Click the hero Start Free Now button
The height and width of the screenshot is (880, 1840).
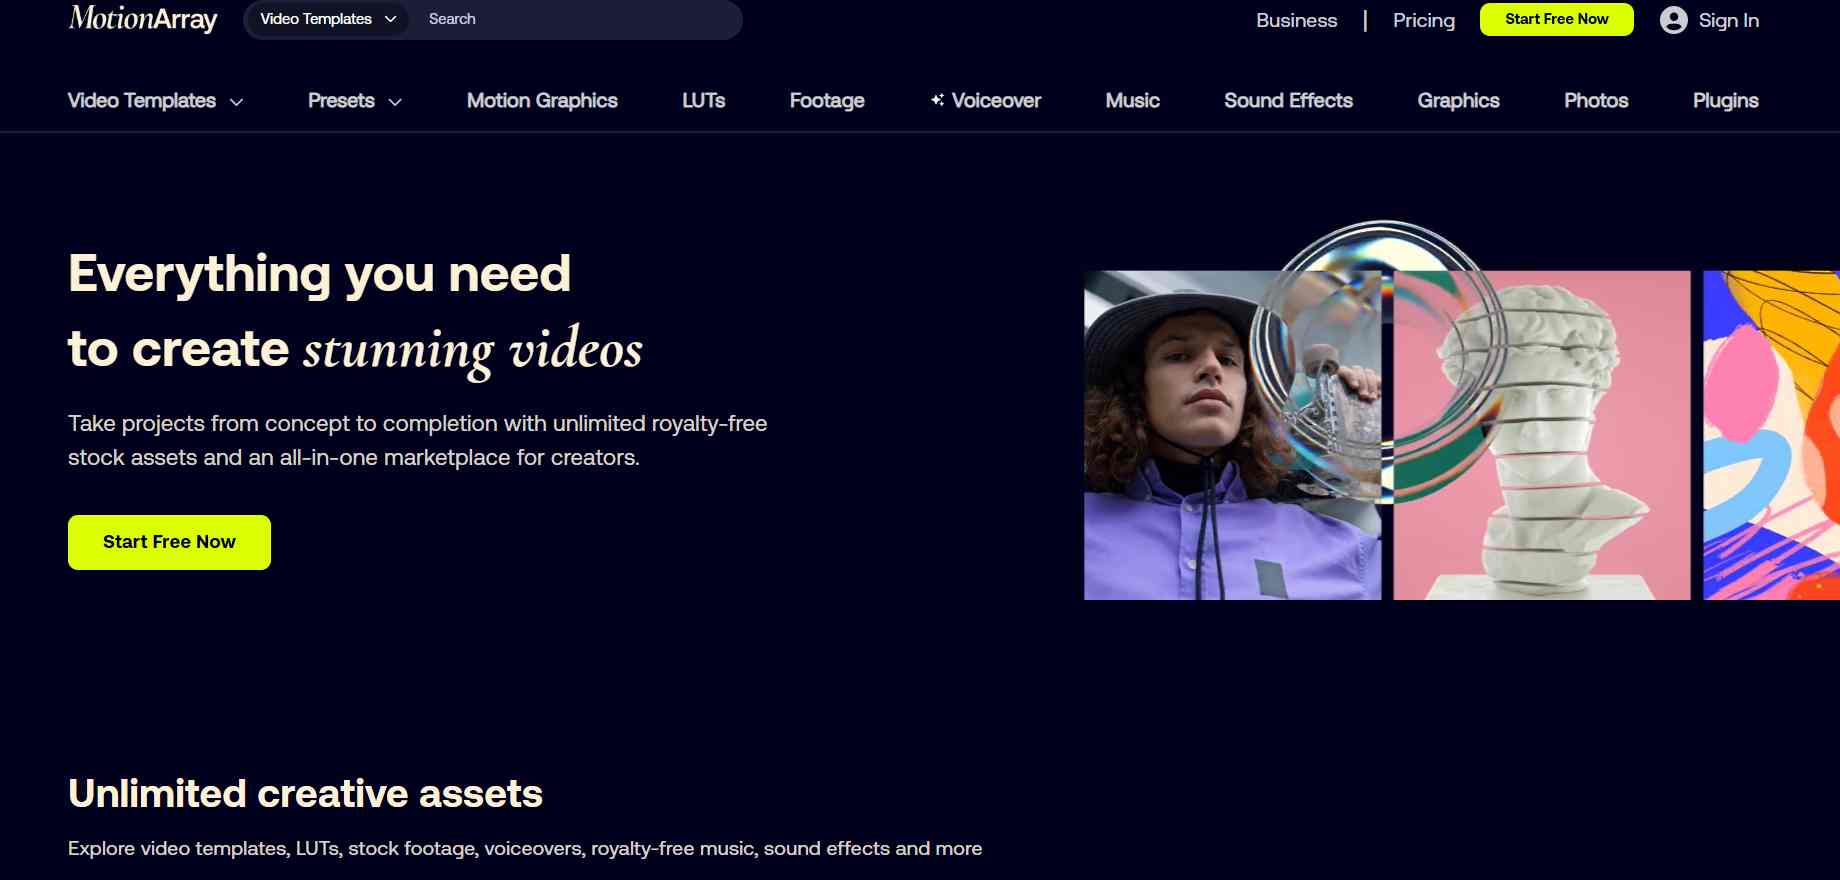[x=169, y=542]
